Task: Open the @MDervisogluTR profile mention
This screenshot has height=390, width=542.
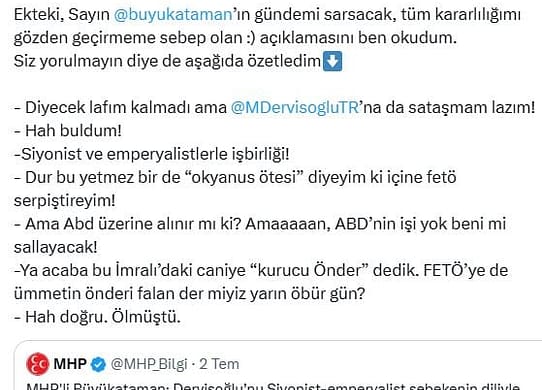Action: coord(295,108)
